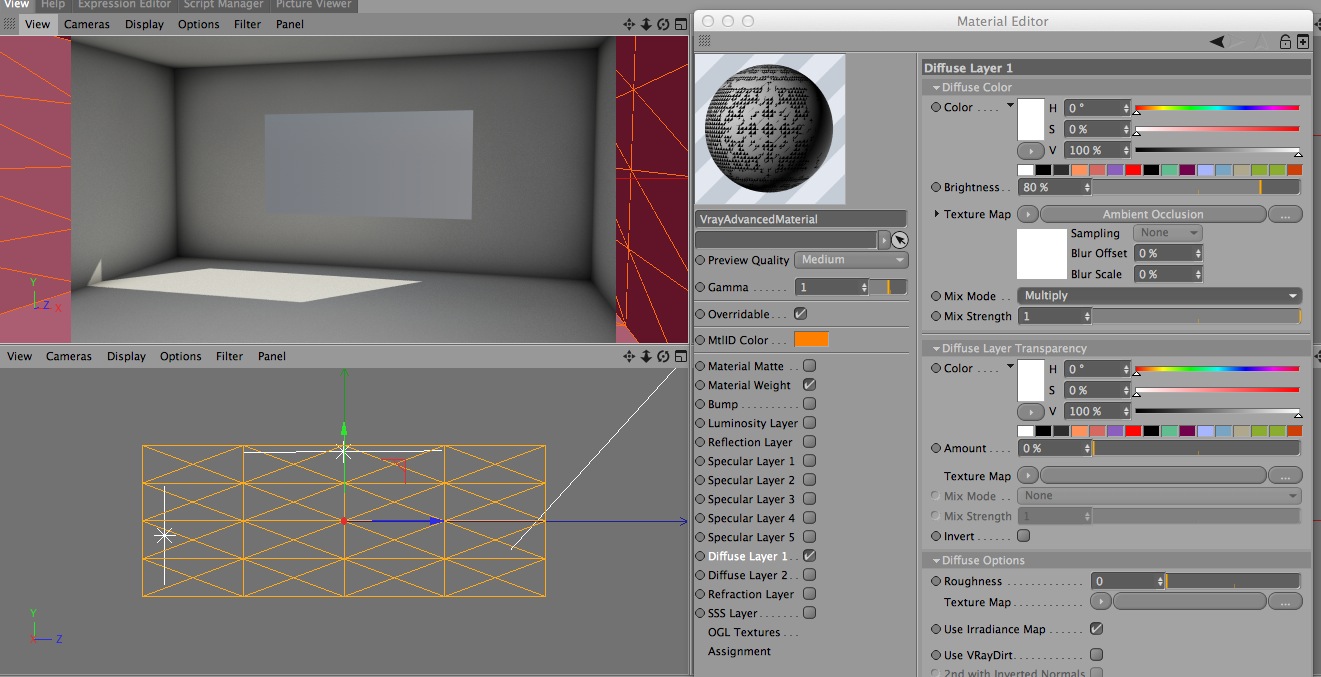Viewport: 1321px width, 677px height.
Task: Click the Diffuse Texture Map browse ellipsis button
Action: 1285,215
